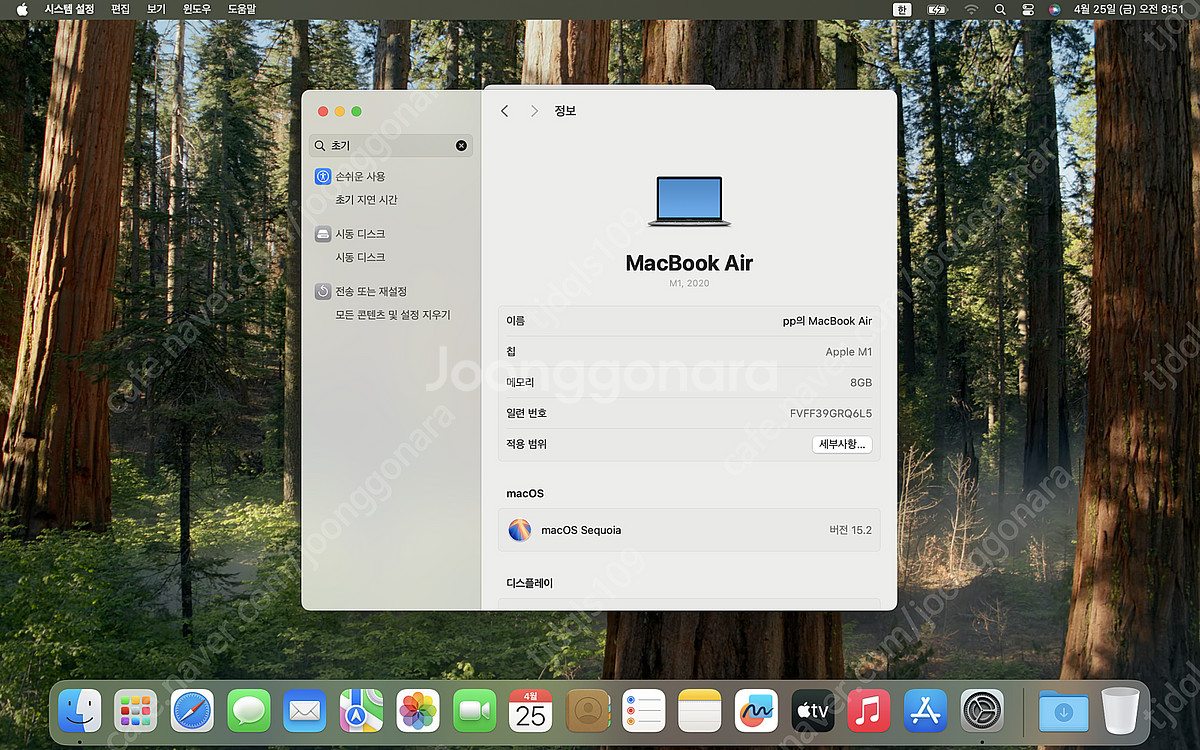
Task: Click the MacBook Air illustration
Action: (689, 201)
